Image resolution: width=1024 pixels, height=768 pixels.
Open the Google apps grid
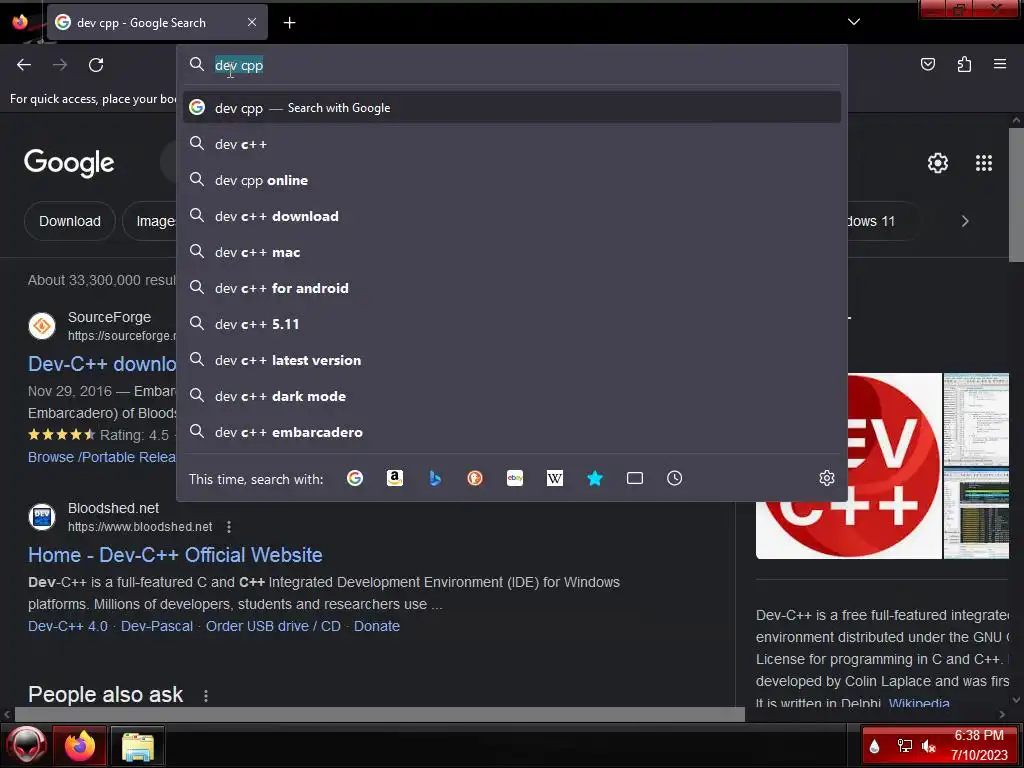[984, 163]
